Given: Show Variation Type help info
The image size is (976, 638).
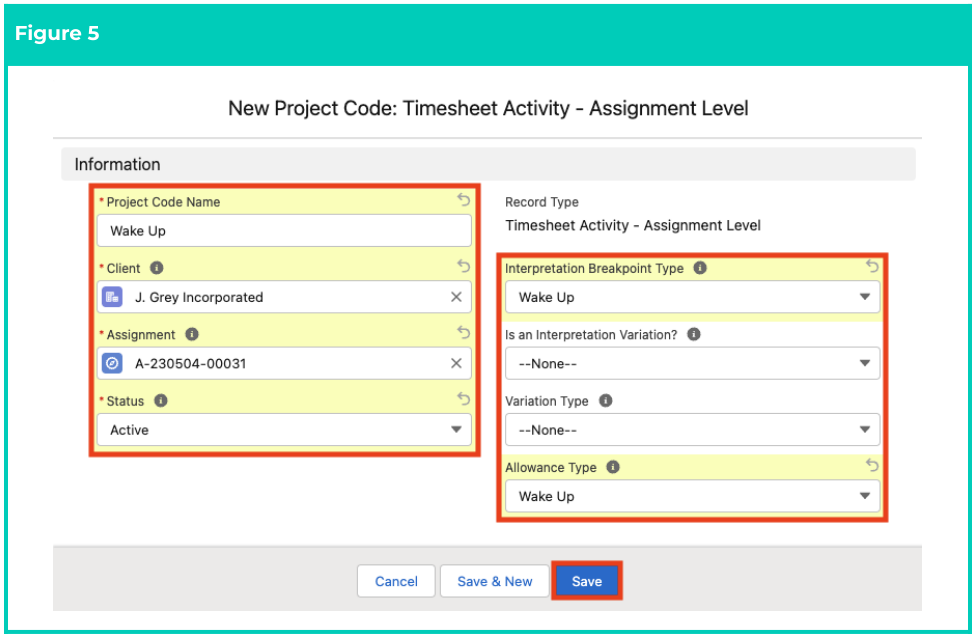Looking at the screenshot, I should coord(606,400).
